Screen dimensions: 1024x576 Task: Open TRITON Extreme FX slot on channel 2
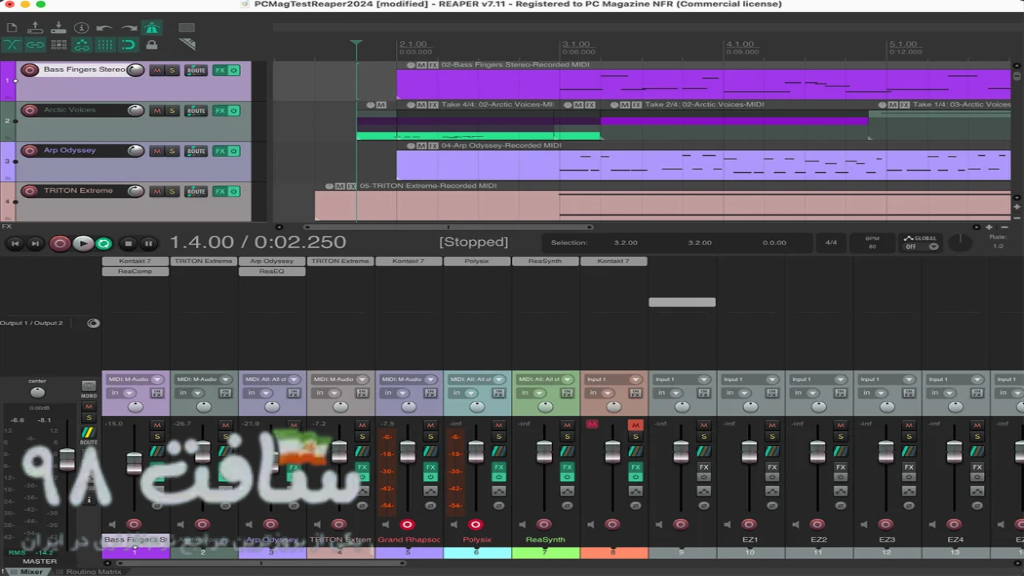pyautogui.click(x=204, y=261)
